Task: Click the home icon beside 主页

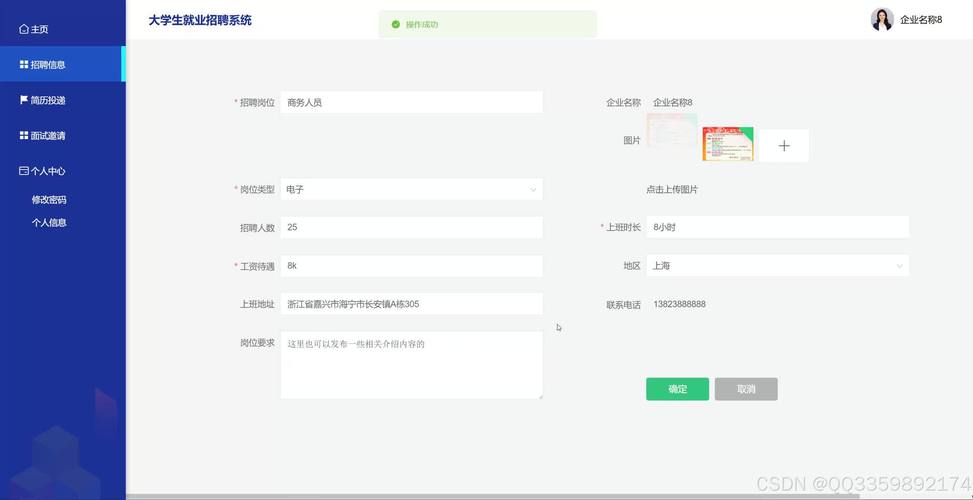Action: [24, 29]
